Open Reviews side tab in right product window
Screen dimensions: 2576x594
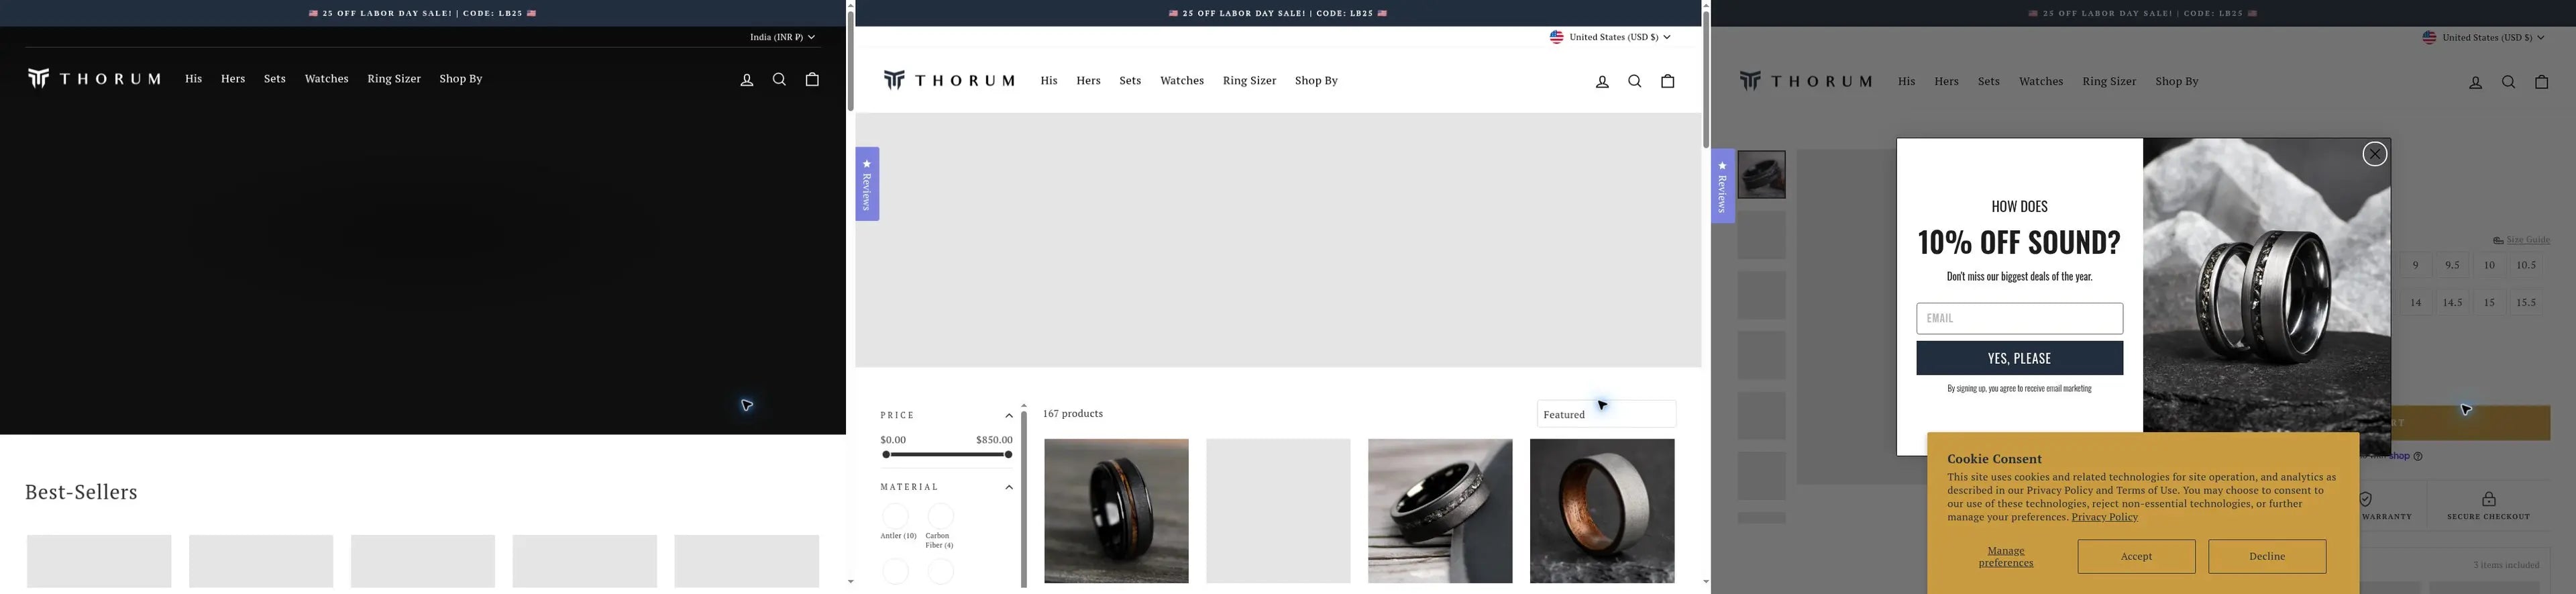pyautogui.click(x=1722, y=186)
